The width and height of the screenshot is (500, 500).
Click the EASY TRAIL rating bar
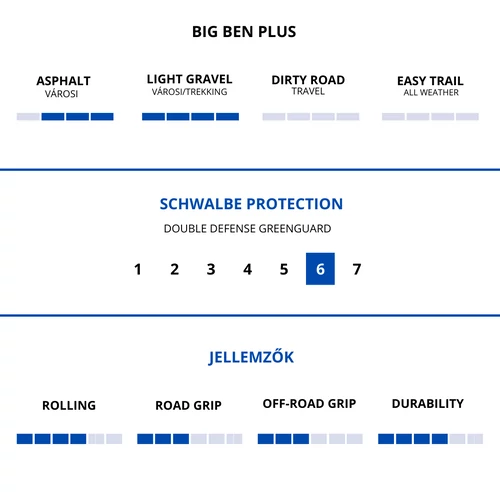(430, 116)
